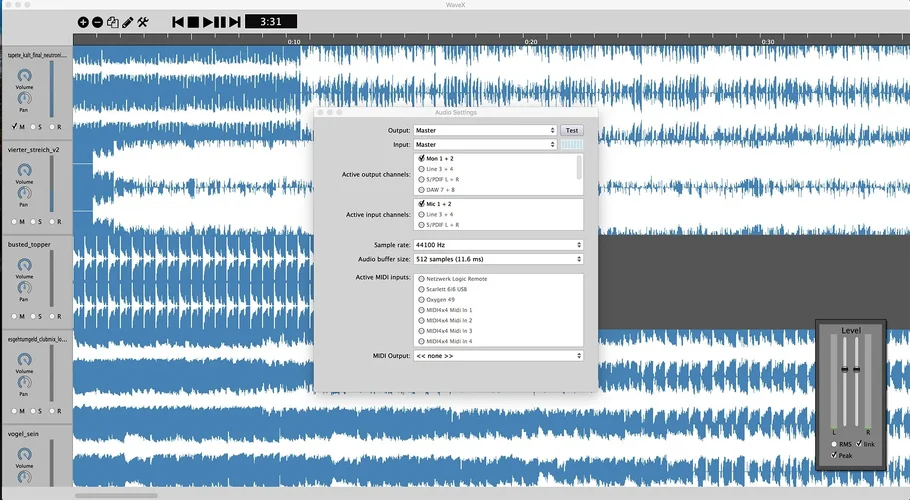The width and height of the screenshot is (910, 500).
Task: Enable MIDI4x4 Midi In 4 input
Action: tap(421, 341)
